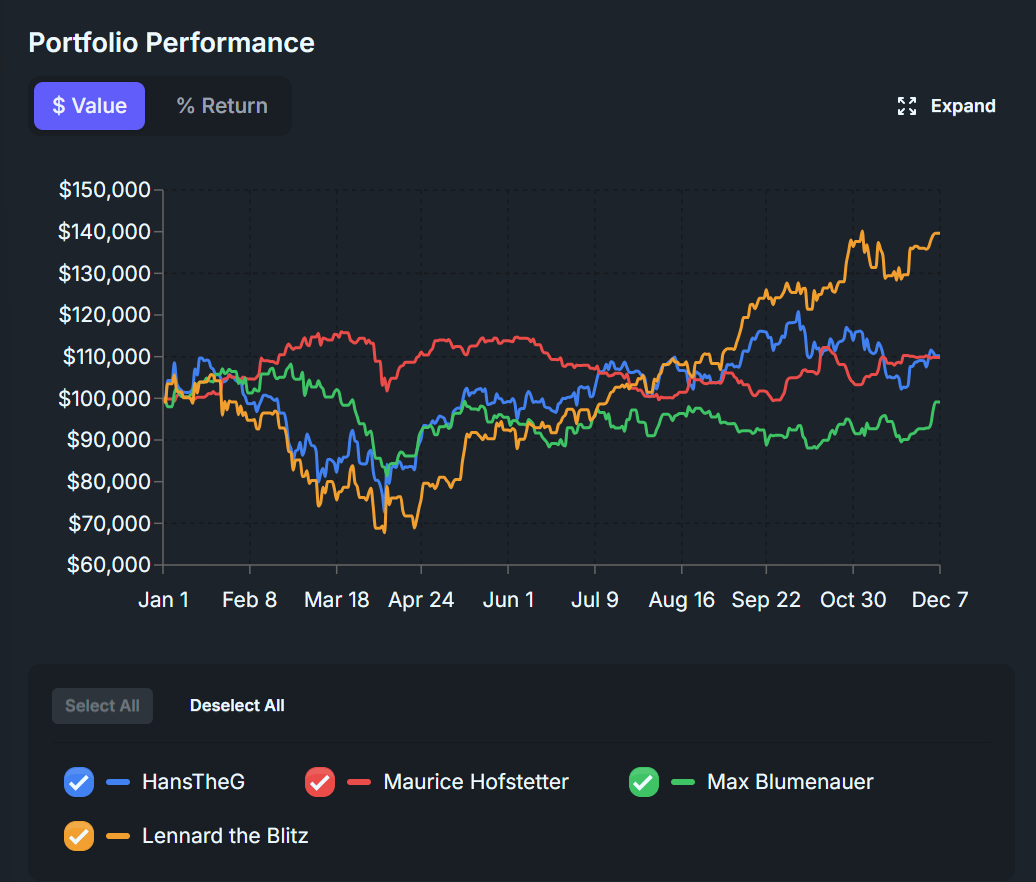The width and height of the screenshot is (1036, 882).
Task: Click the Dec 7 axis label
Action: point(939,599)
